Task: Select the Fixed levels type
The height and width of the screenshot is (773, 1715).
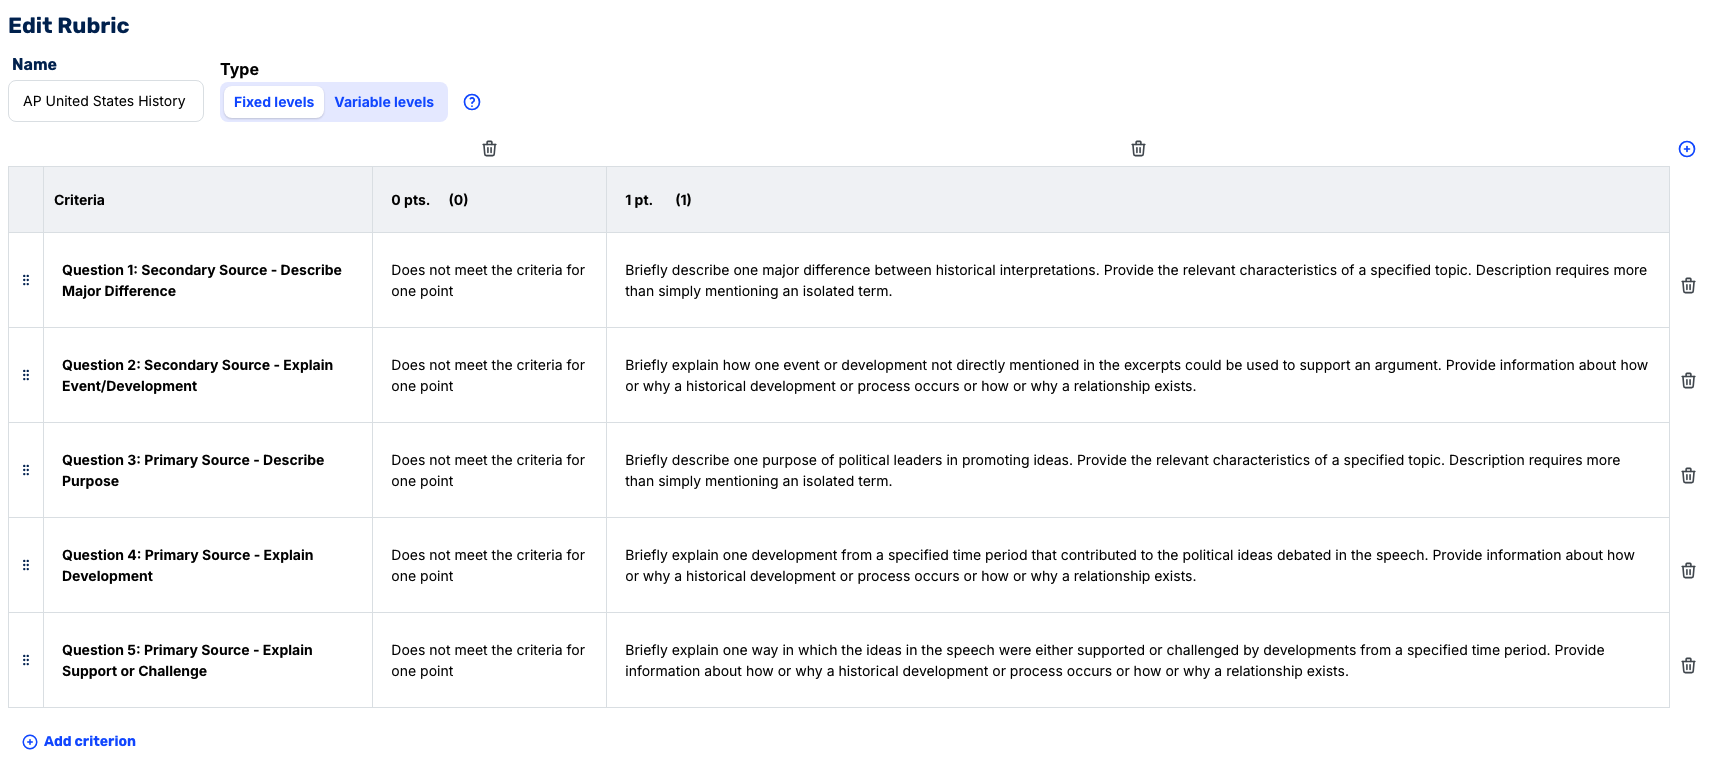Action: [274, 102]
